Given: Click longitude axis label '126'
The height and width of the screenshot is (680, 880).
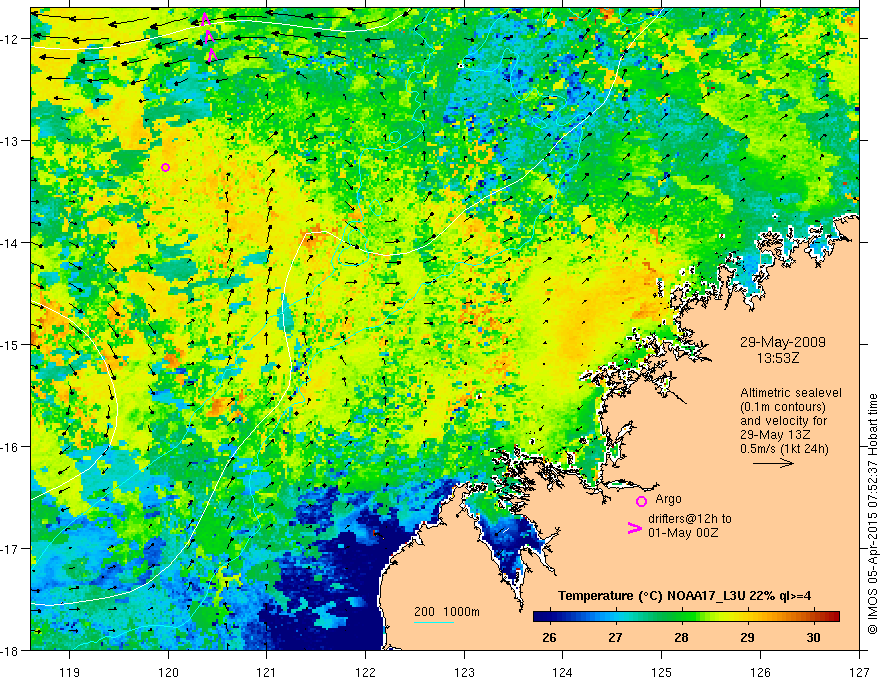Looking at the screenshot, I should [x=760, y=672].
